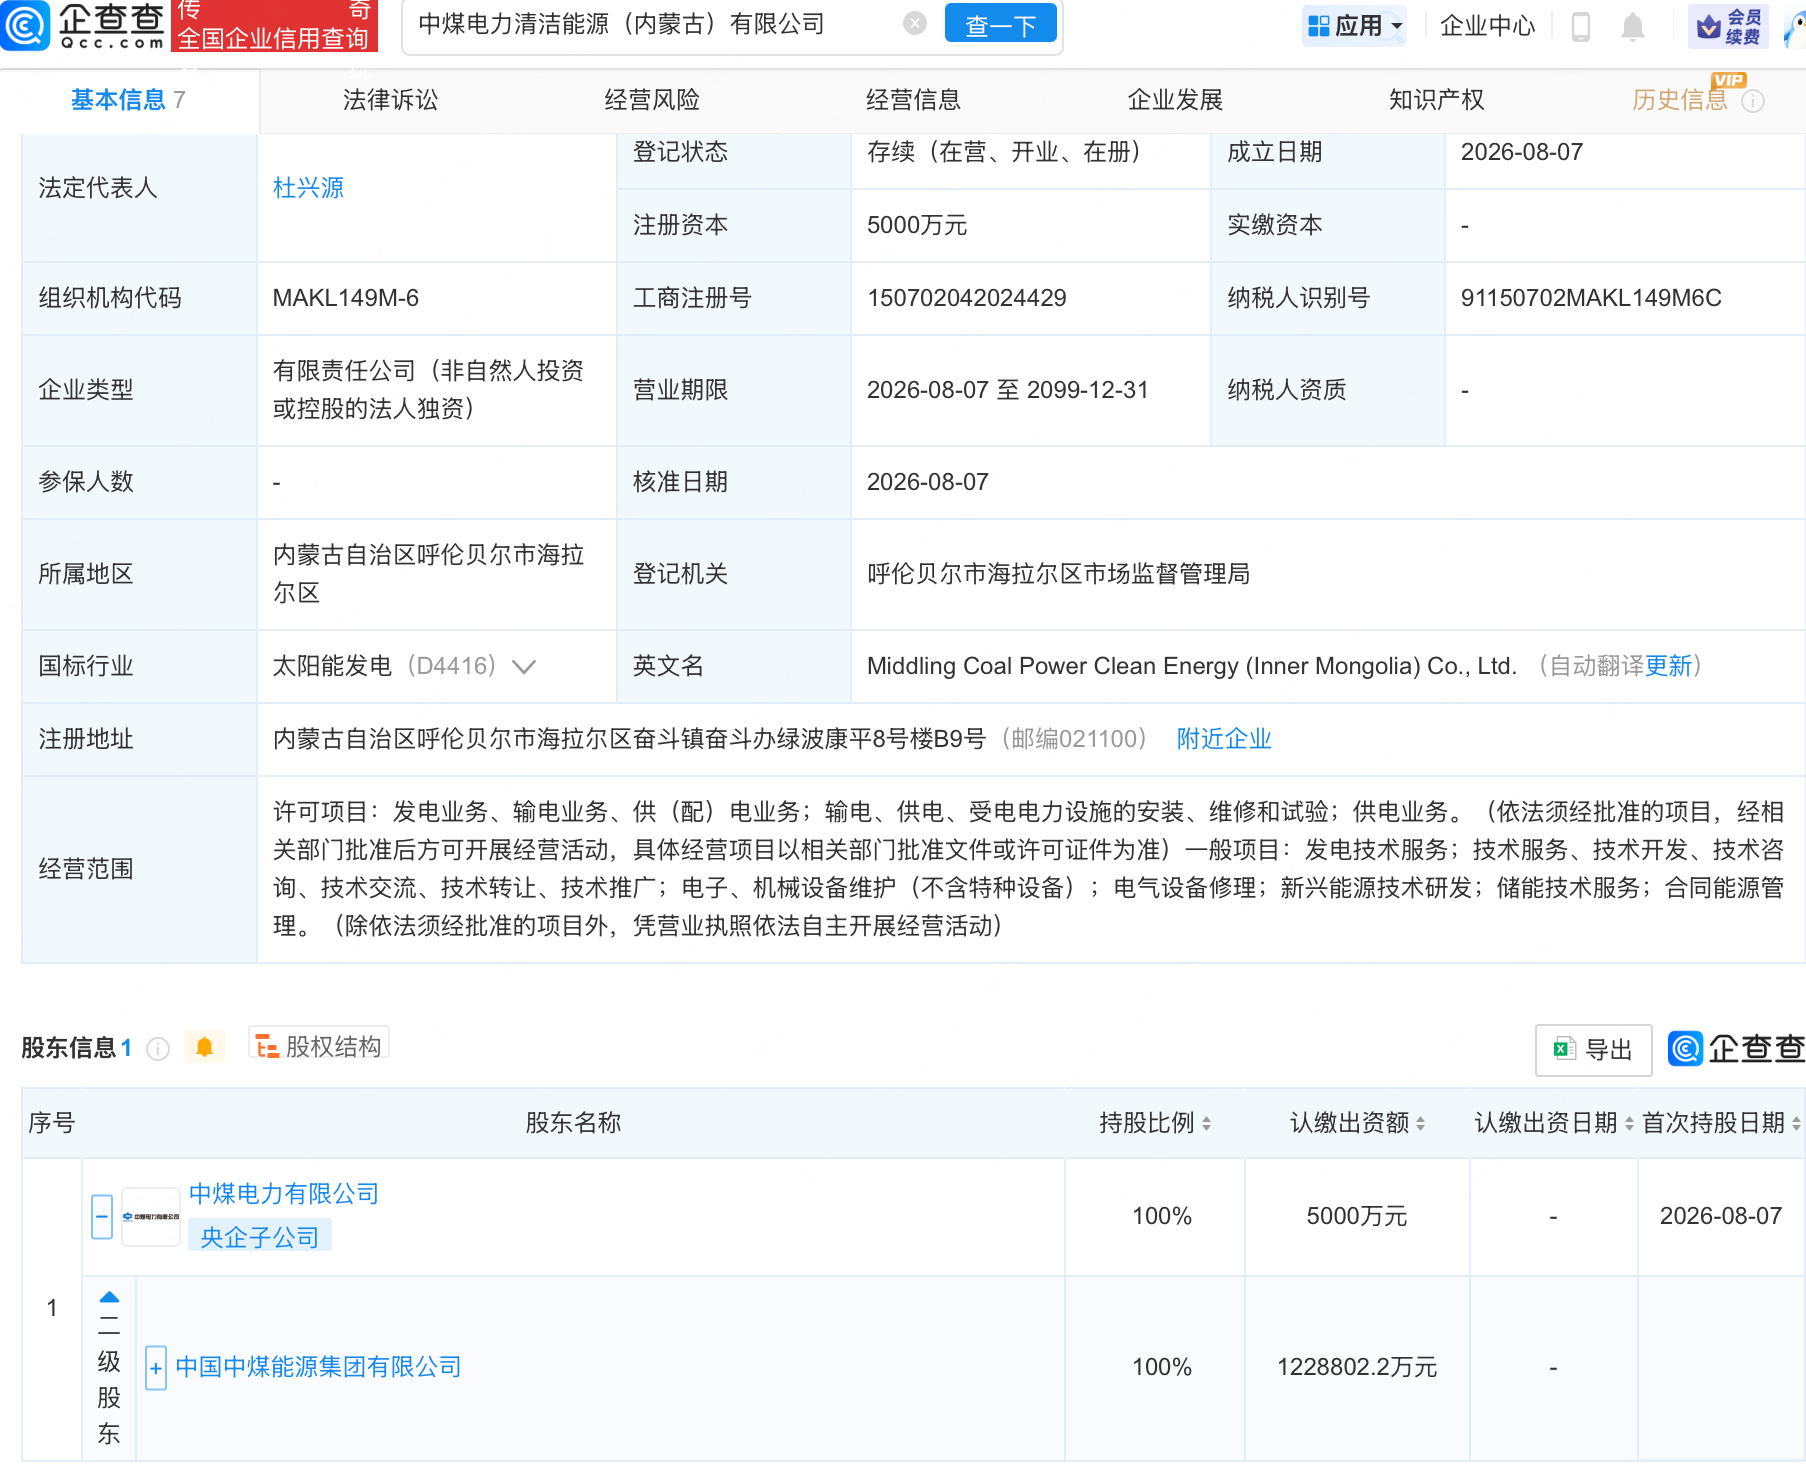Click the Qcc.com logo icon
The width and height of the screenshot is (1806, 1468).
[25, 25]
